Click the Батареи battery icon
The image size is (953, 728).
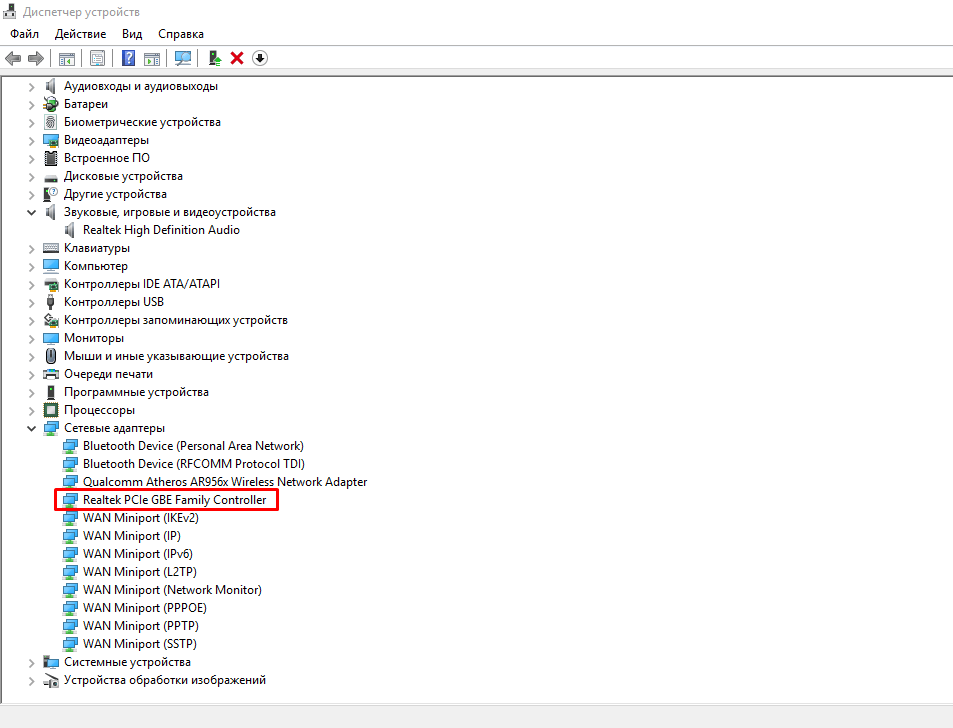[x=51, y=105]
